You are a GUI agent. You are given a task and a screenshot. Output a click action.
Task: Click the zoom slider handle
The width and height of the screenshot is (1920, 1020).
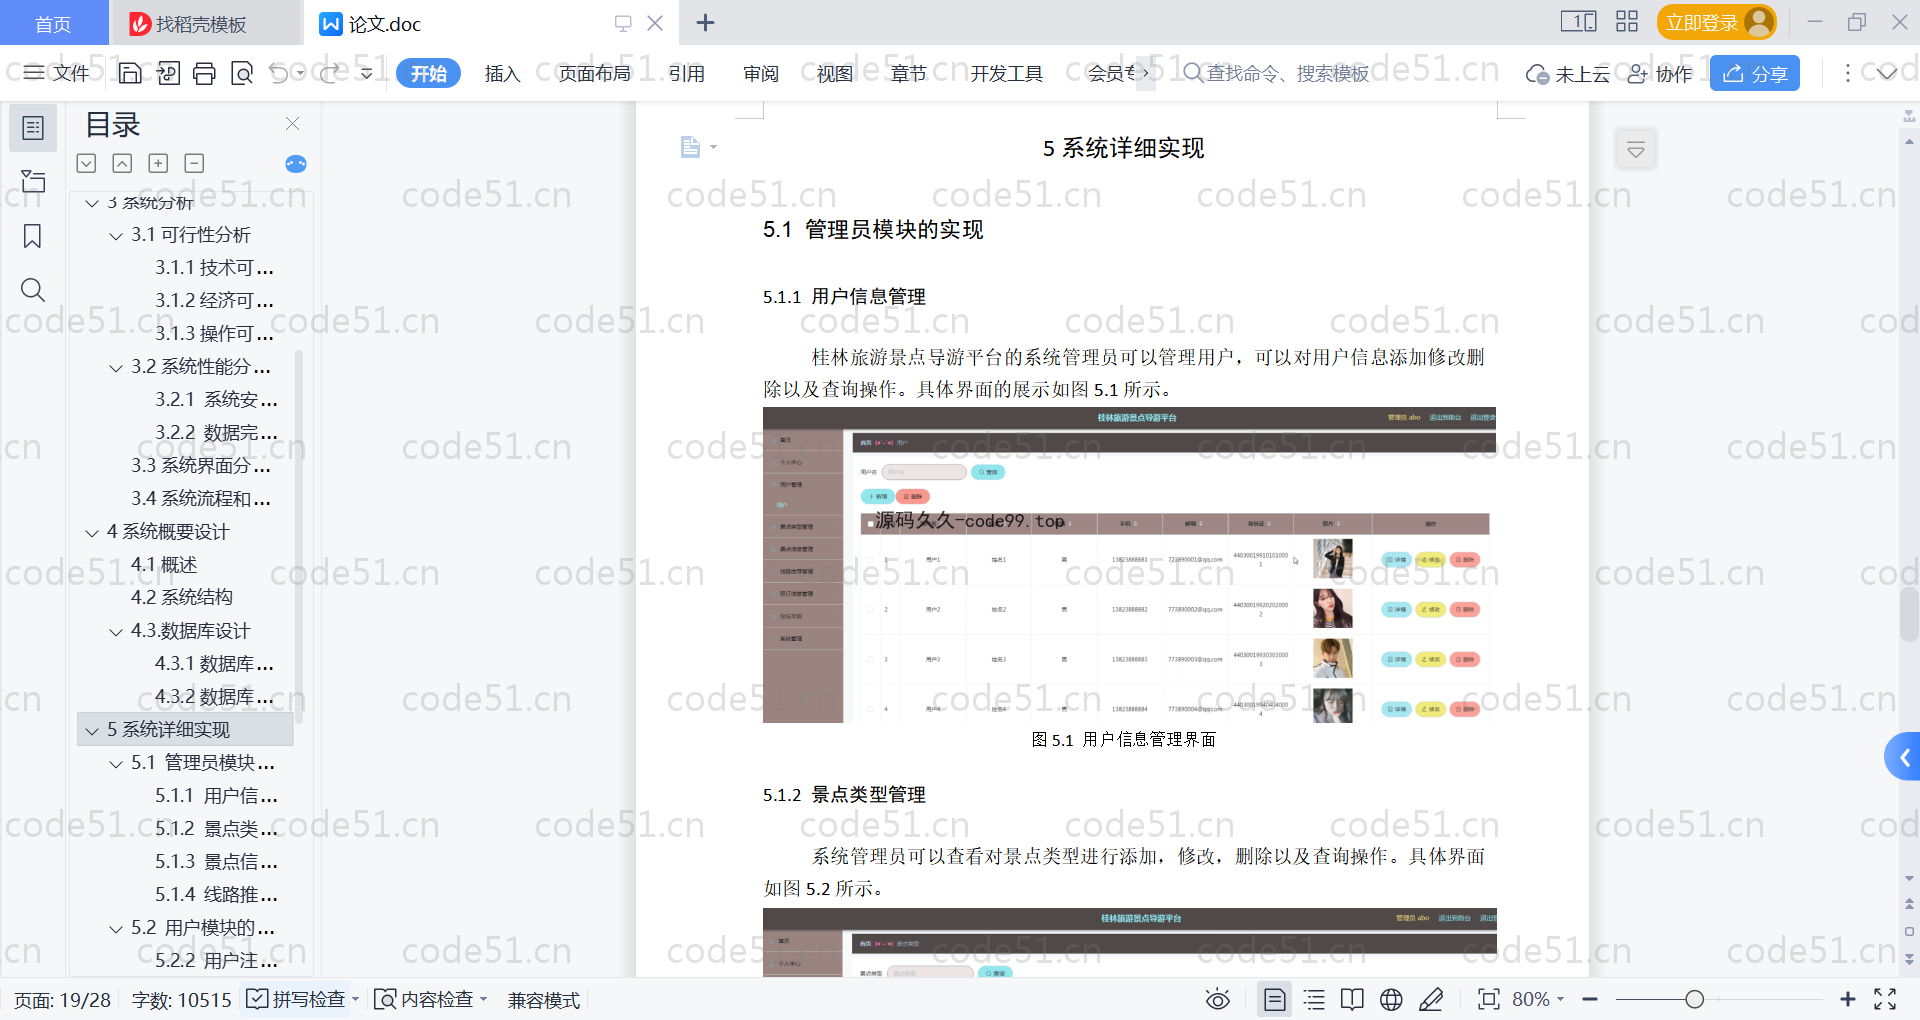[1694, 999]
